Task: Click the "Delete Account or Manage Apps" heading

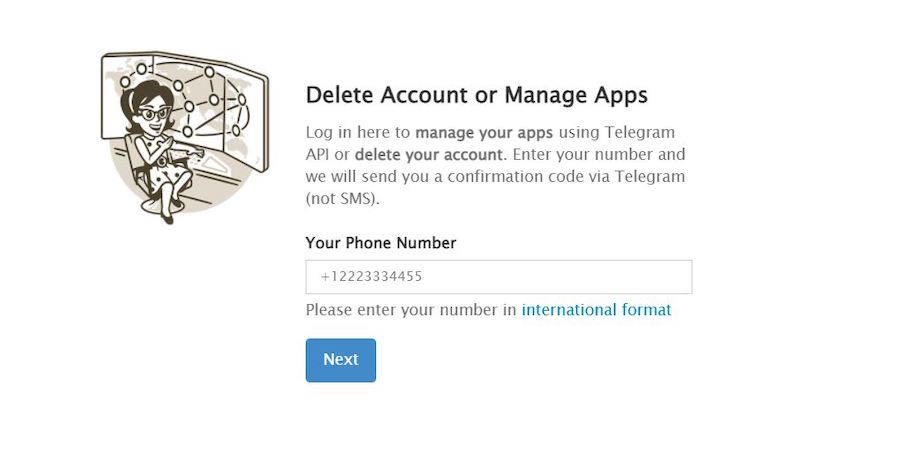Action: 476,95
